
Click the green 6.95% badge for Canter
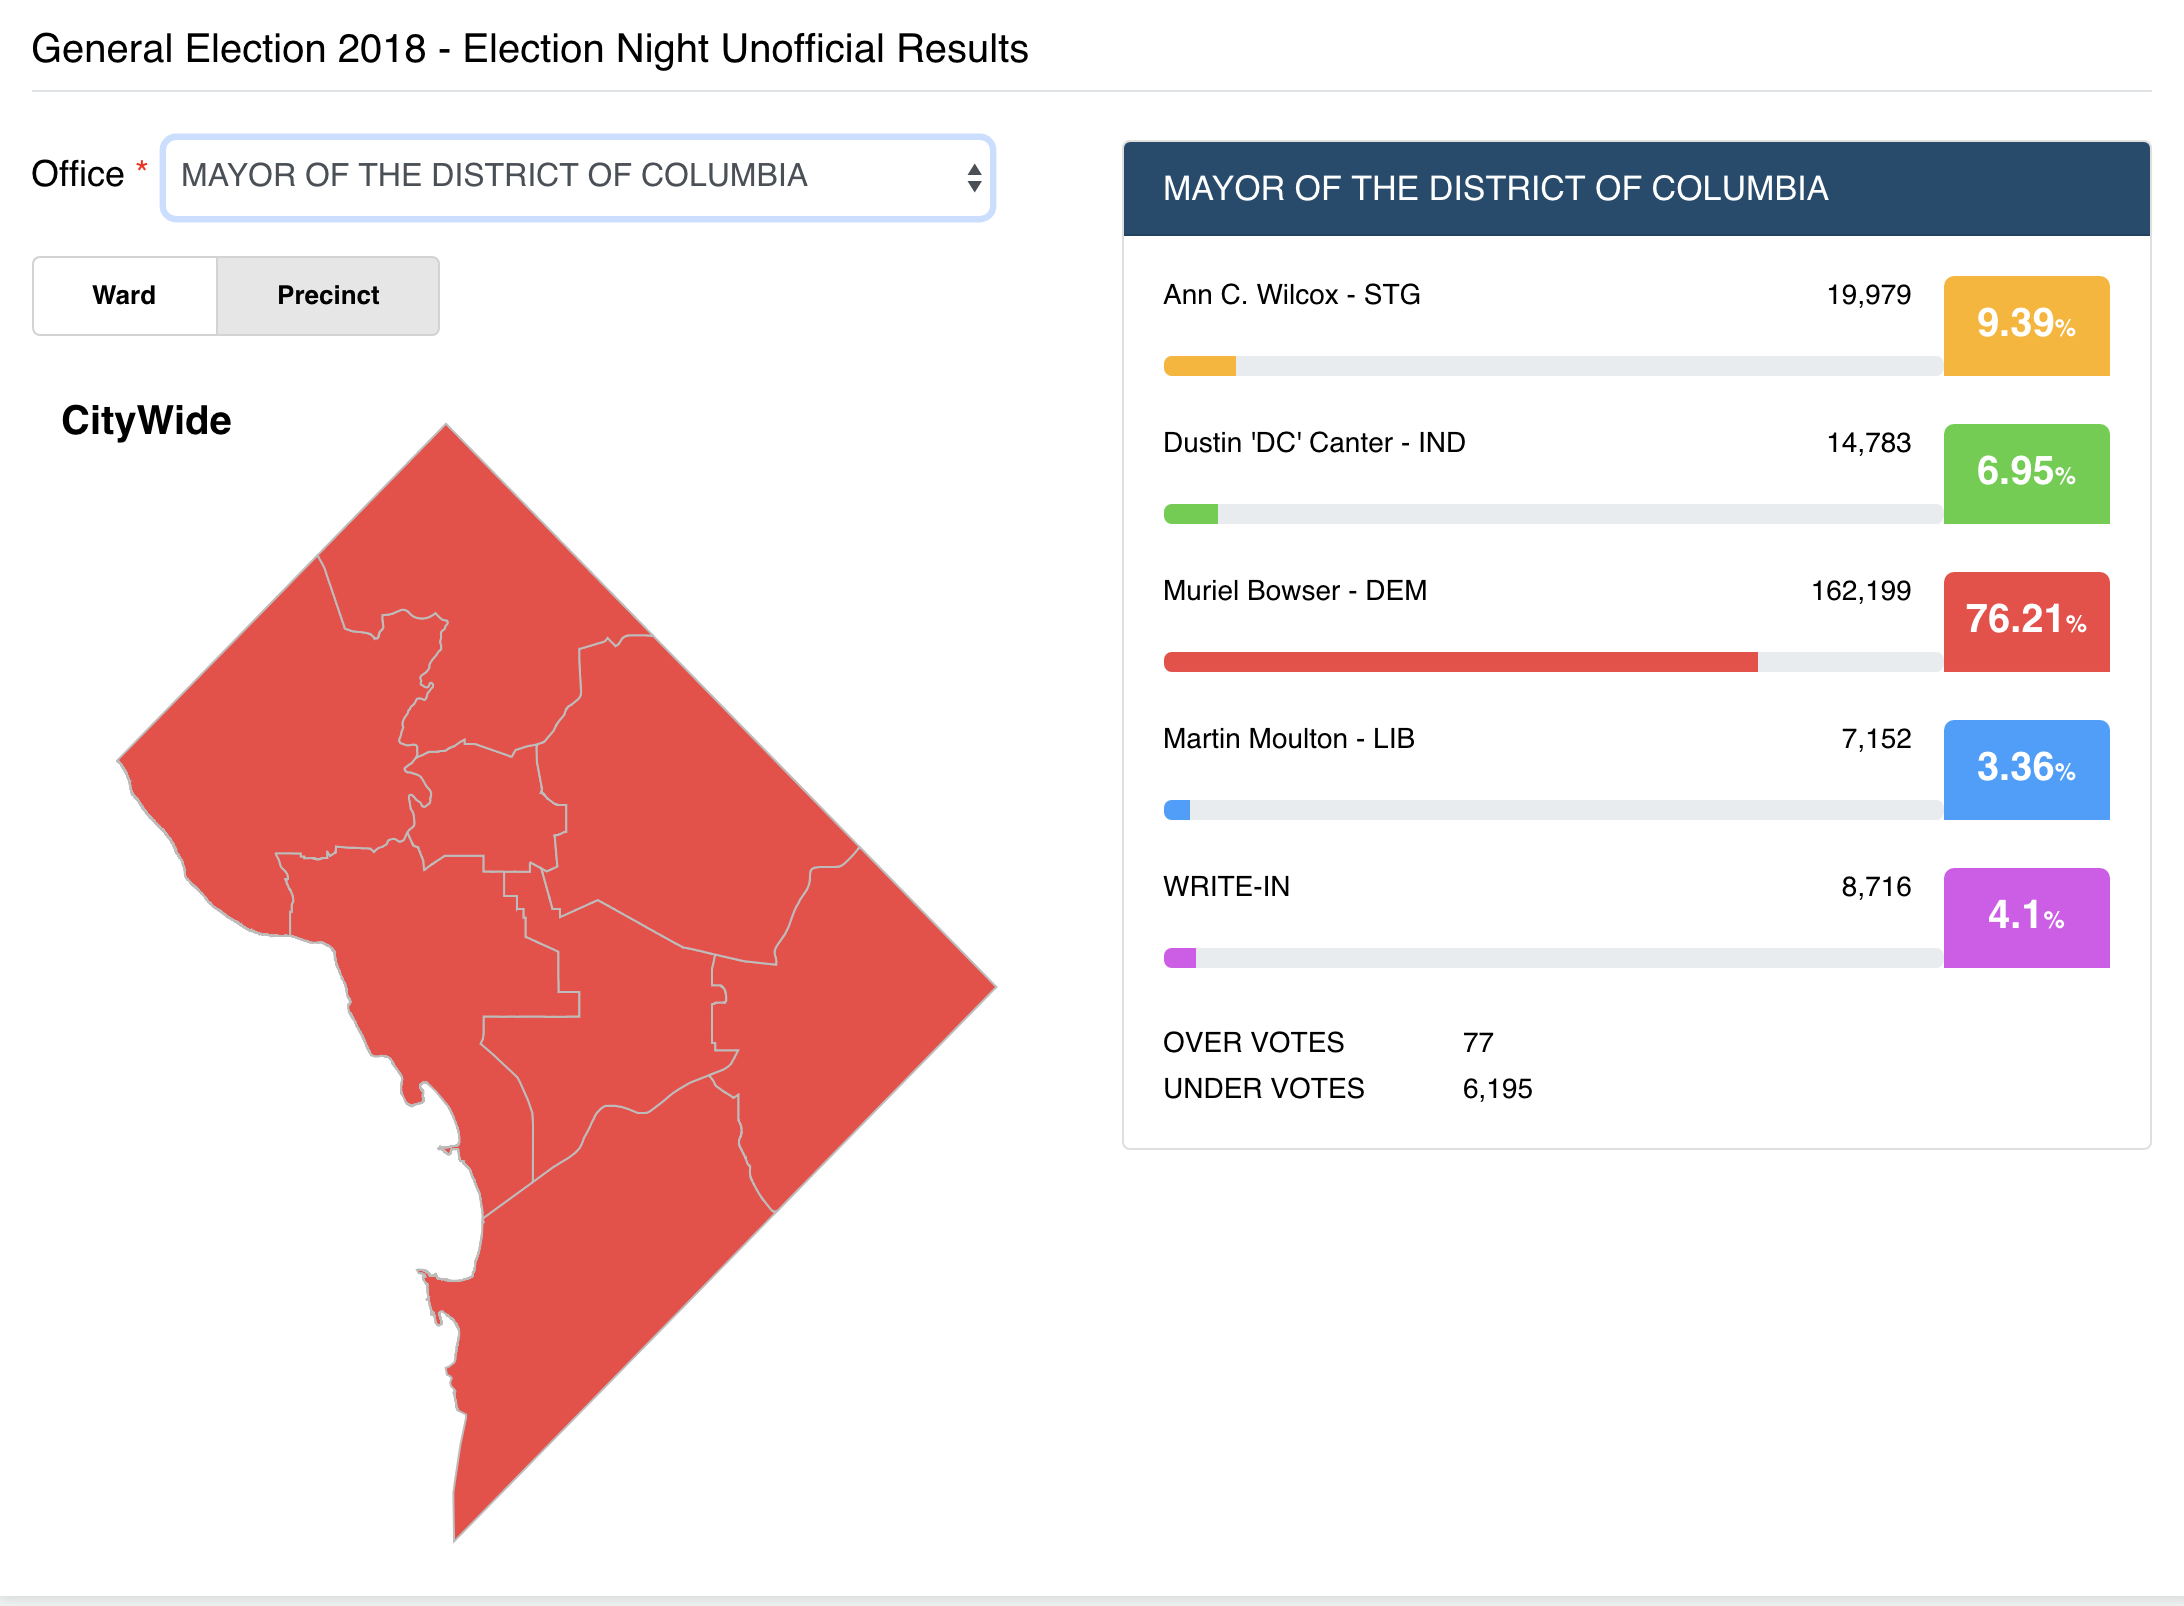[x=2026, y=473]
